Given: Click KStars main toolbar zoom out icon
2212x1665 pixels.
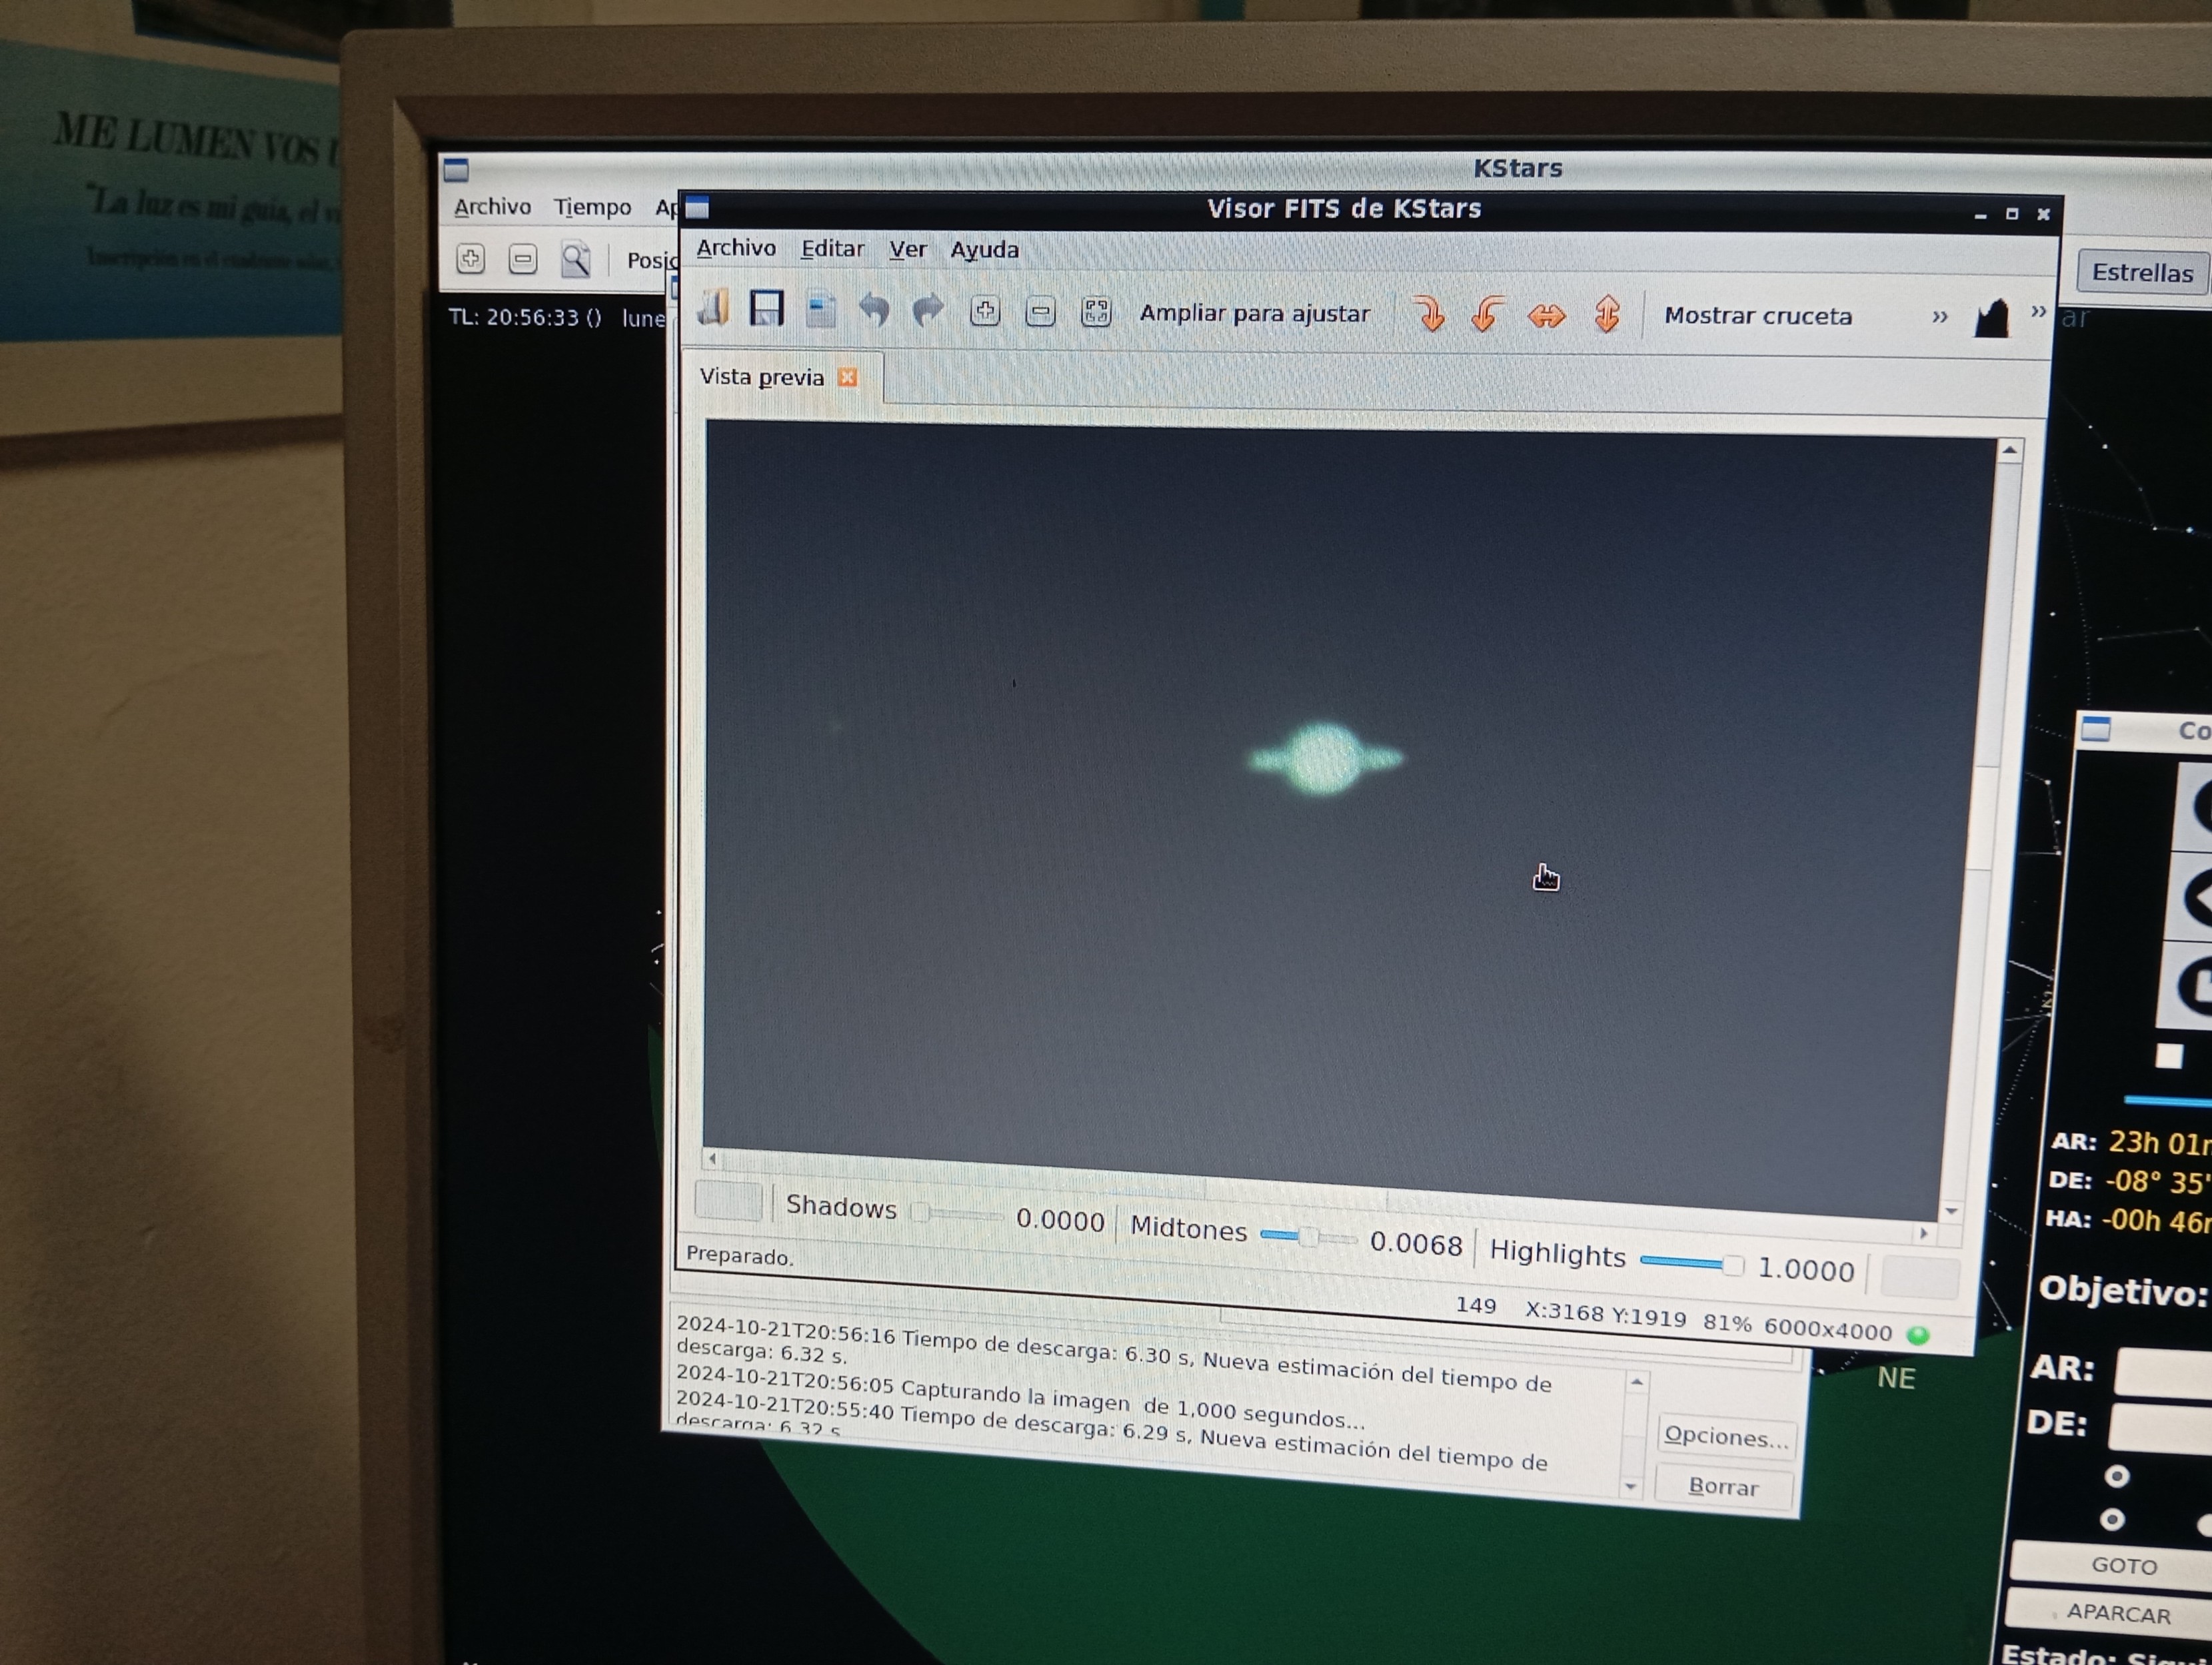Looking at the screenshot, I should 523,260.
